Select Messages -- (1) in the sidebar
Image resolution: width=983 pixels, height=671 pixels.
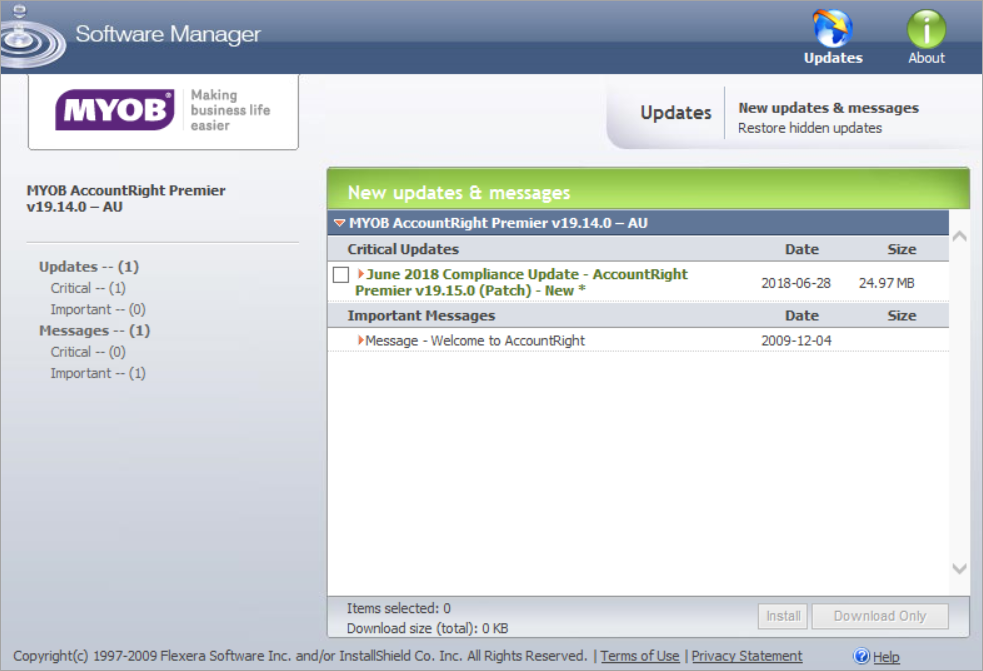click(x=94, y=330)
